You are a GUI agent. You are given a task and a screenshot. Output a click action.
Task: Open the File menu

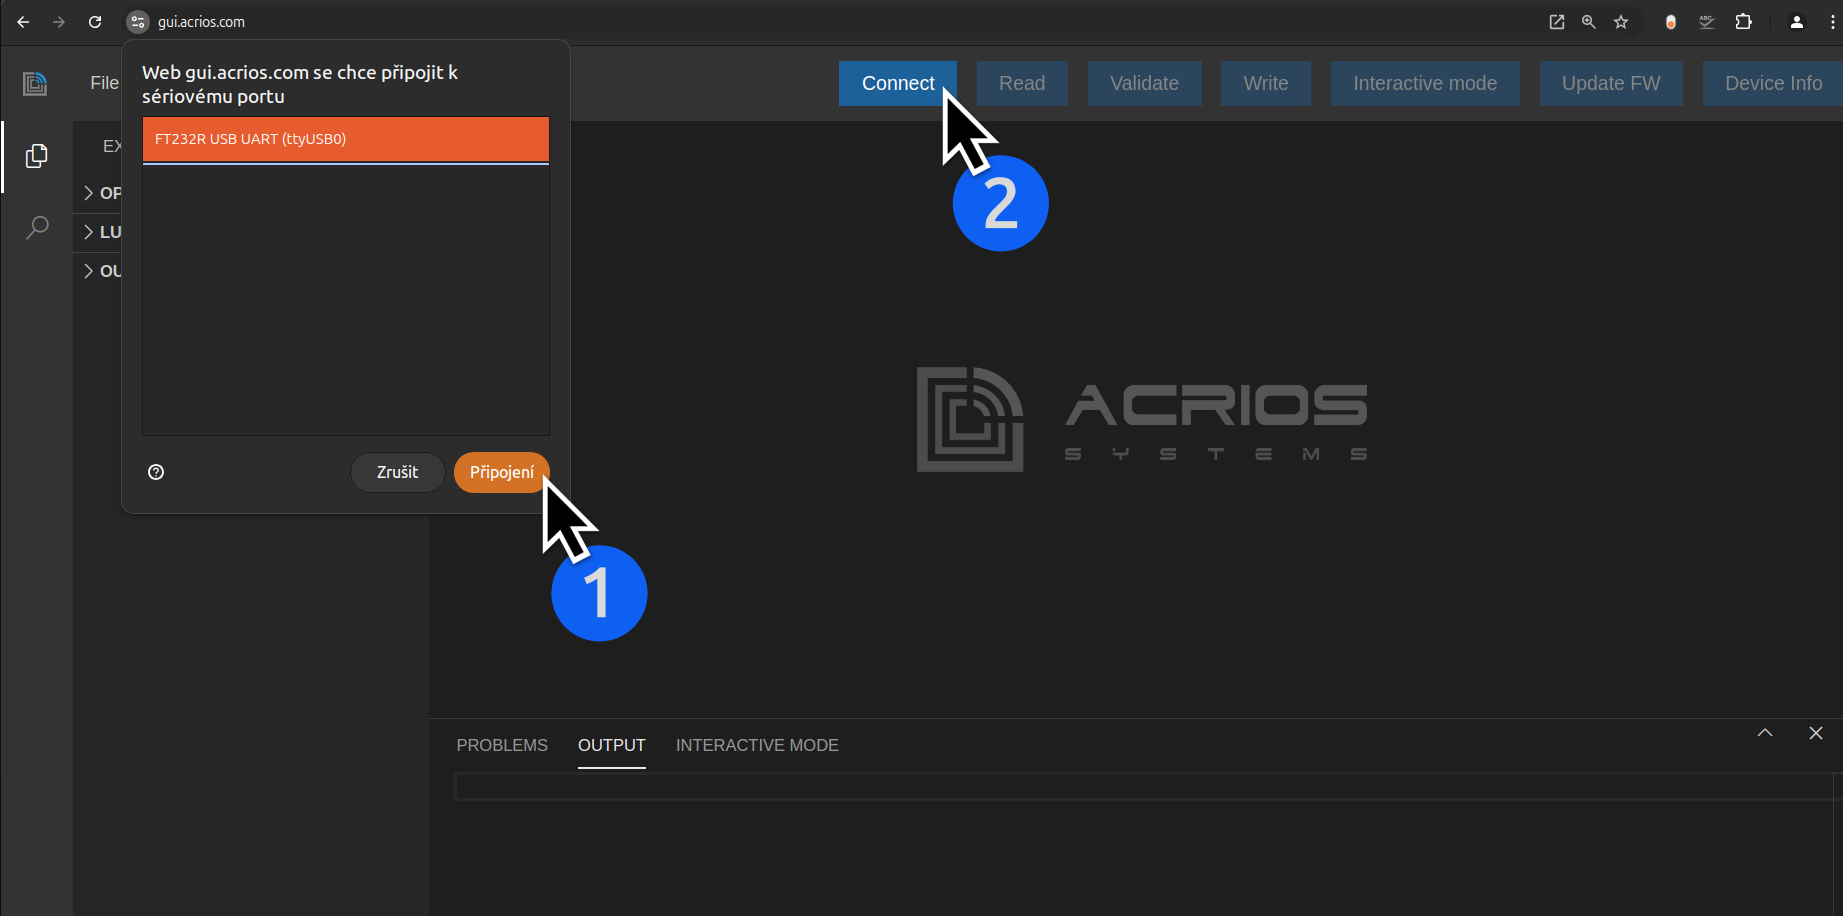pyautogui.click(x=104, y=83)
